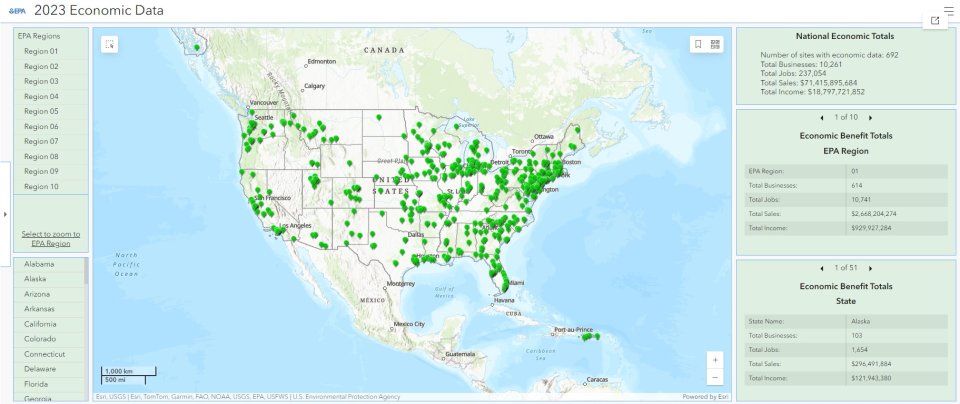The height and width of the screenshot is (404, 960).
Task: Go to next EPA Region record
Action: click(870, 118)
